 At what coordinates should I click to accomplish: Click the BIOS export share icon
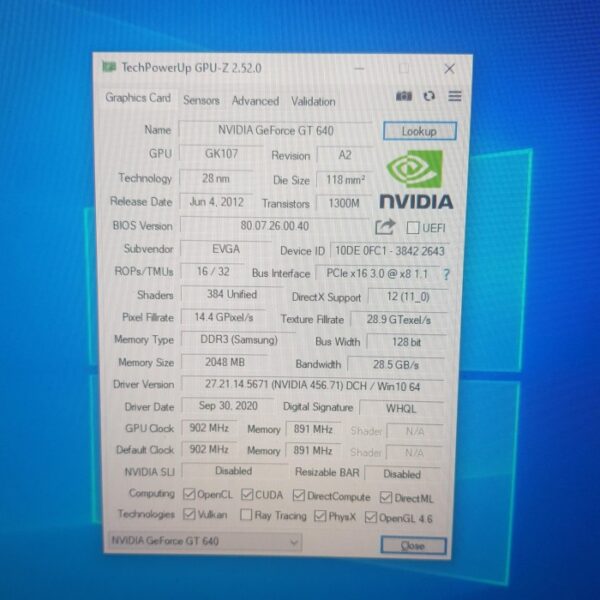click(385, 227)
